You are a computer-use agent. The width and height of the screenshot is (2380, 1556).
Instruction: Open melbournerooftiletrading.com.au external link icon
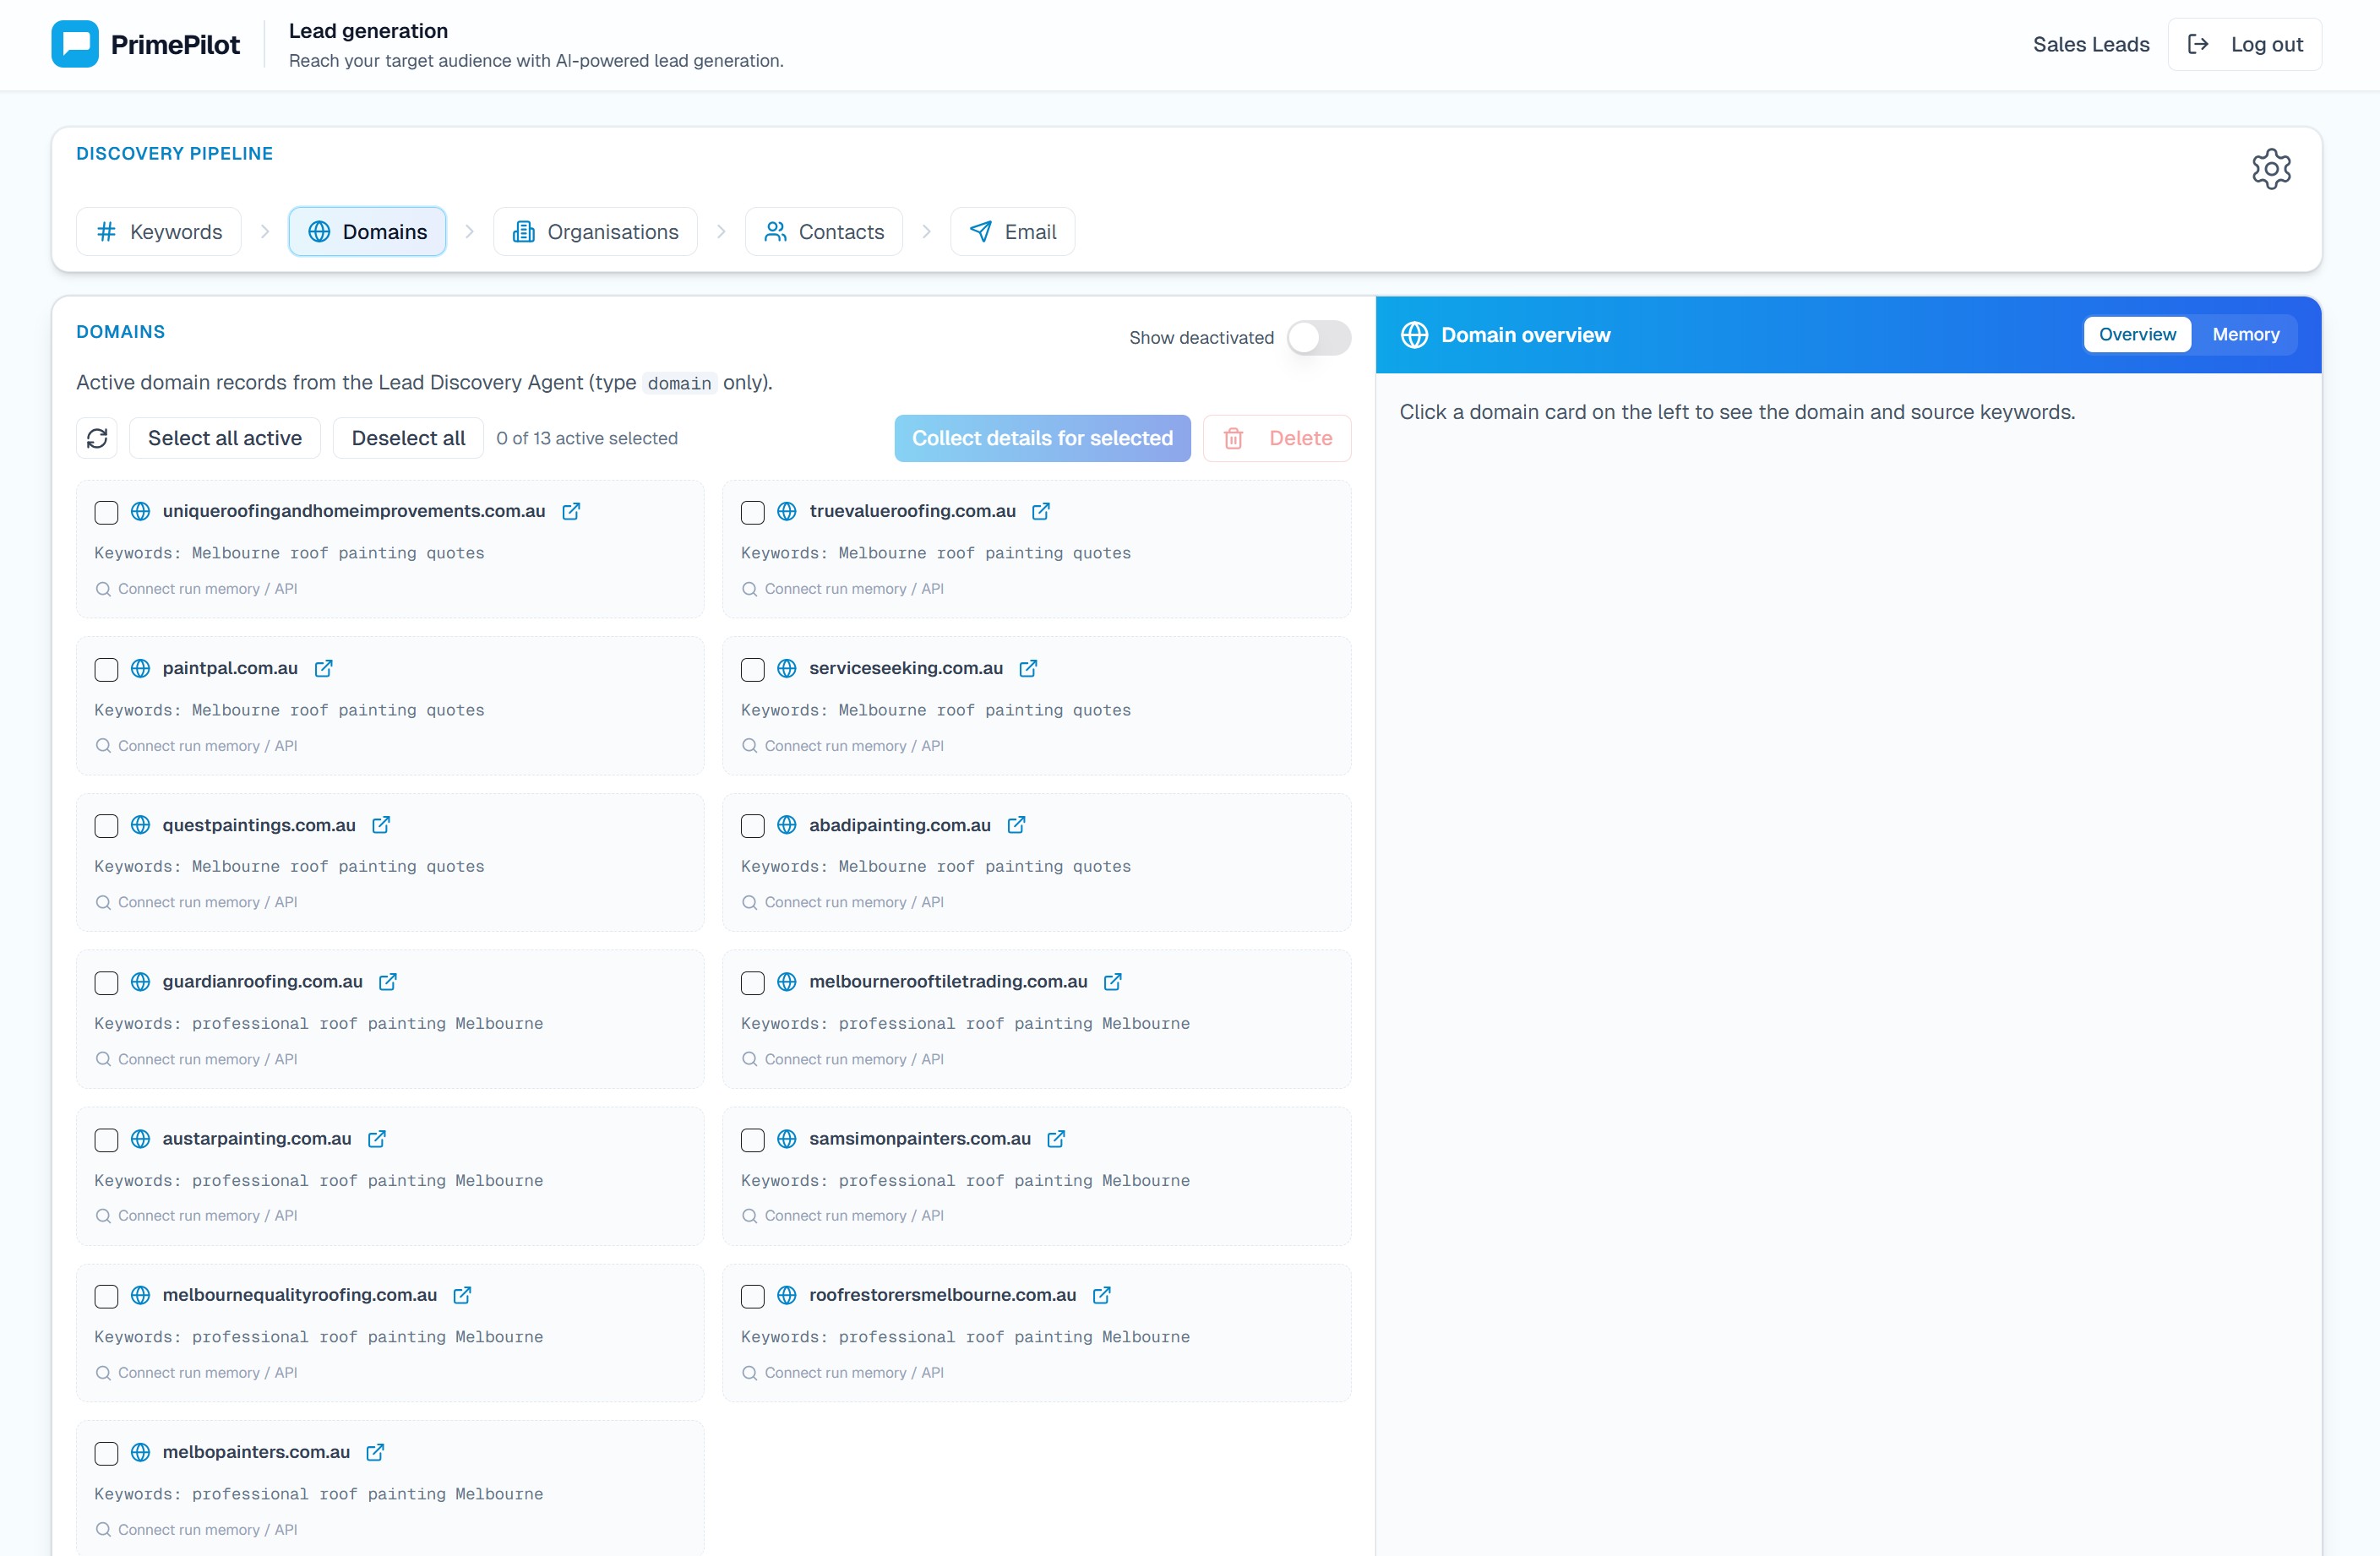pos(1113,982)
